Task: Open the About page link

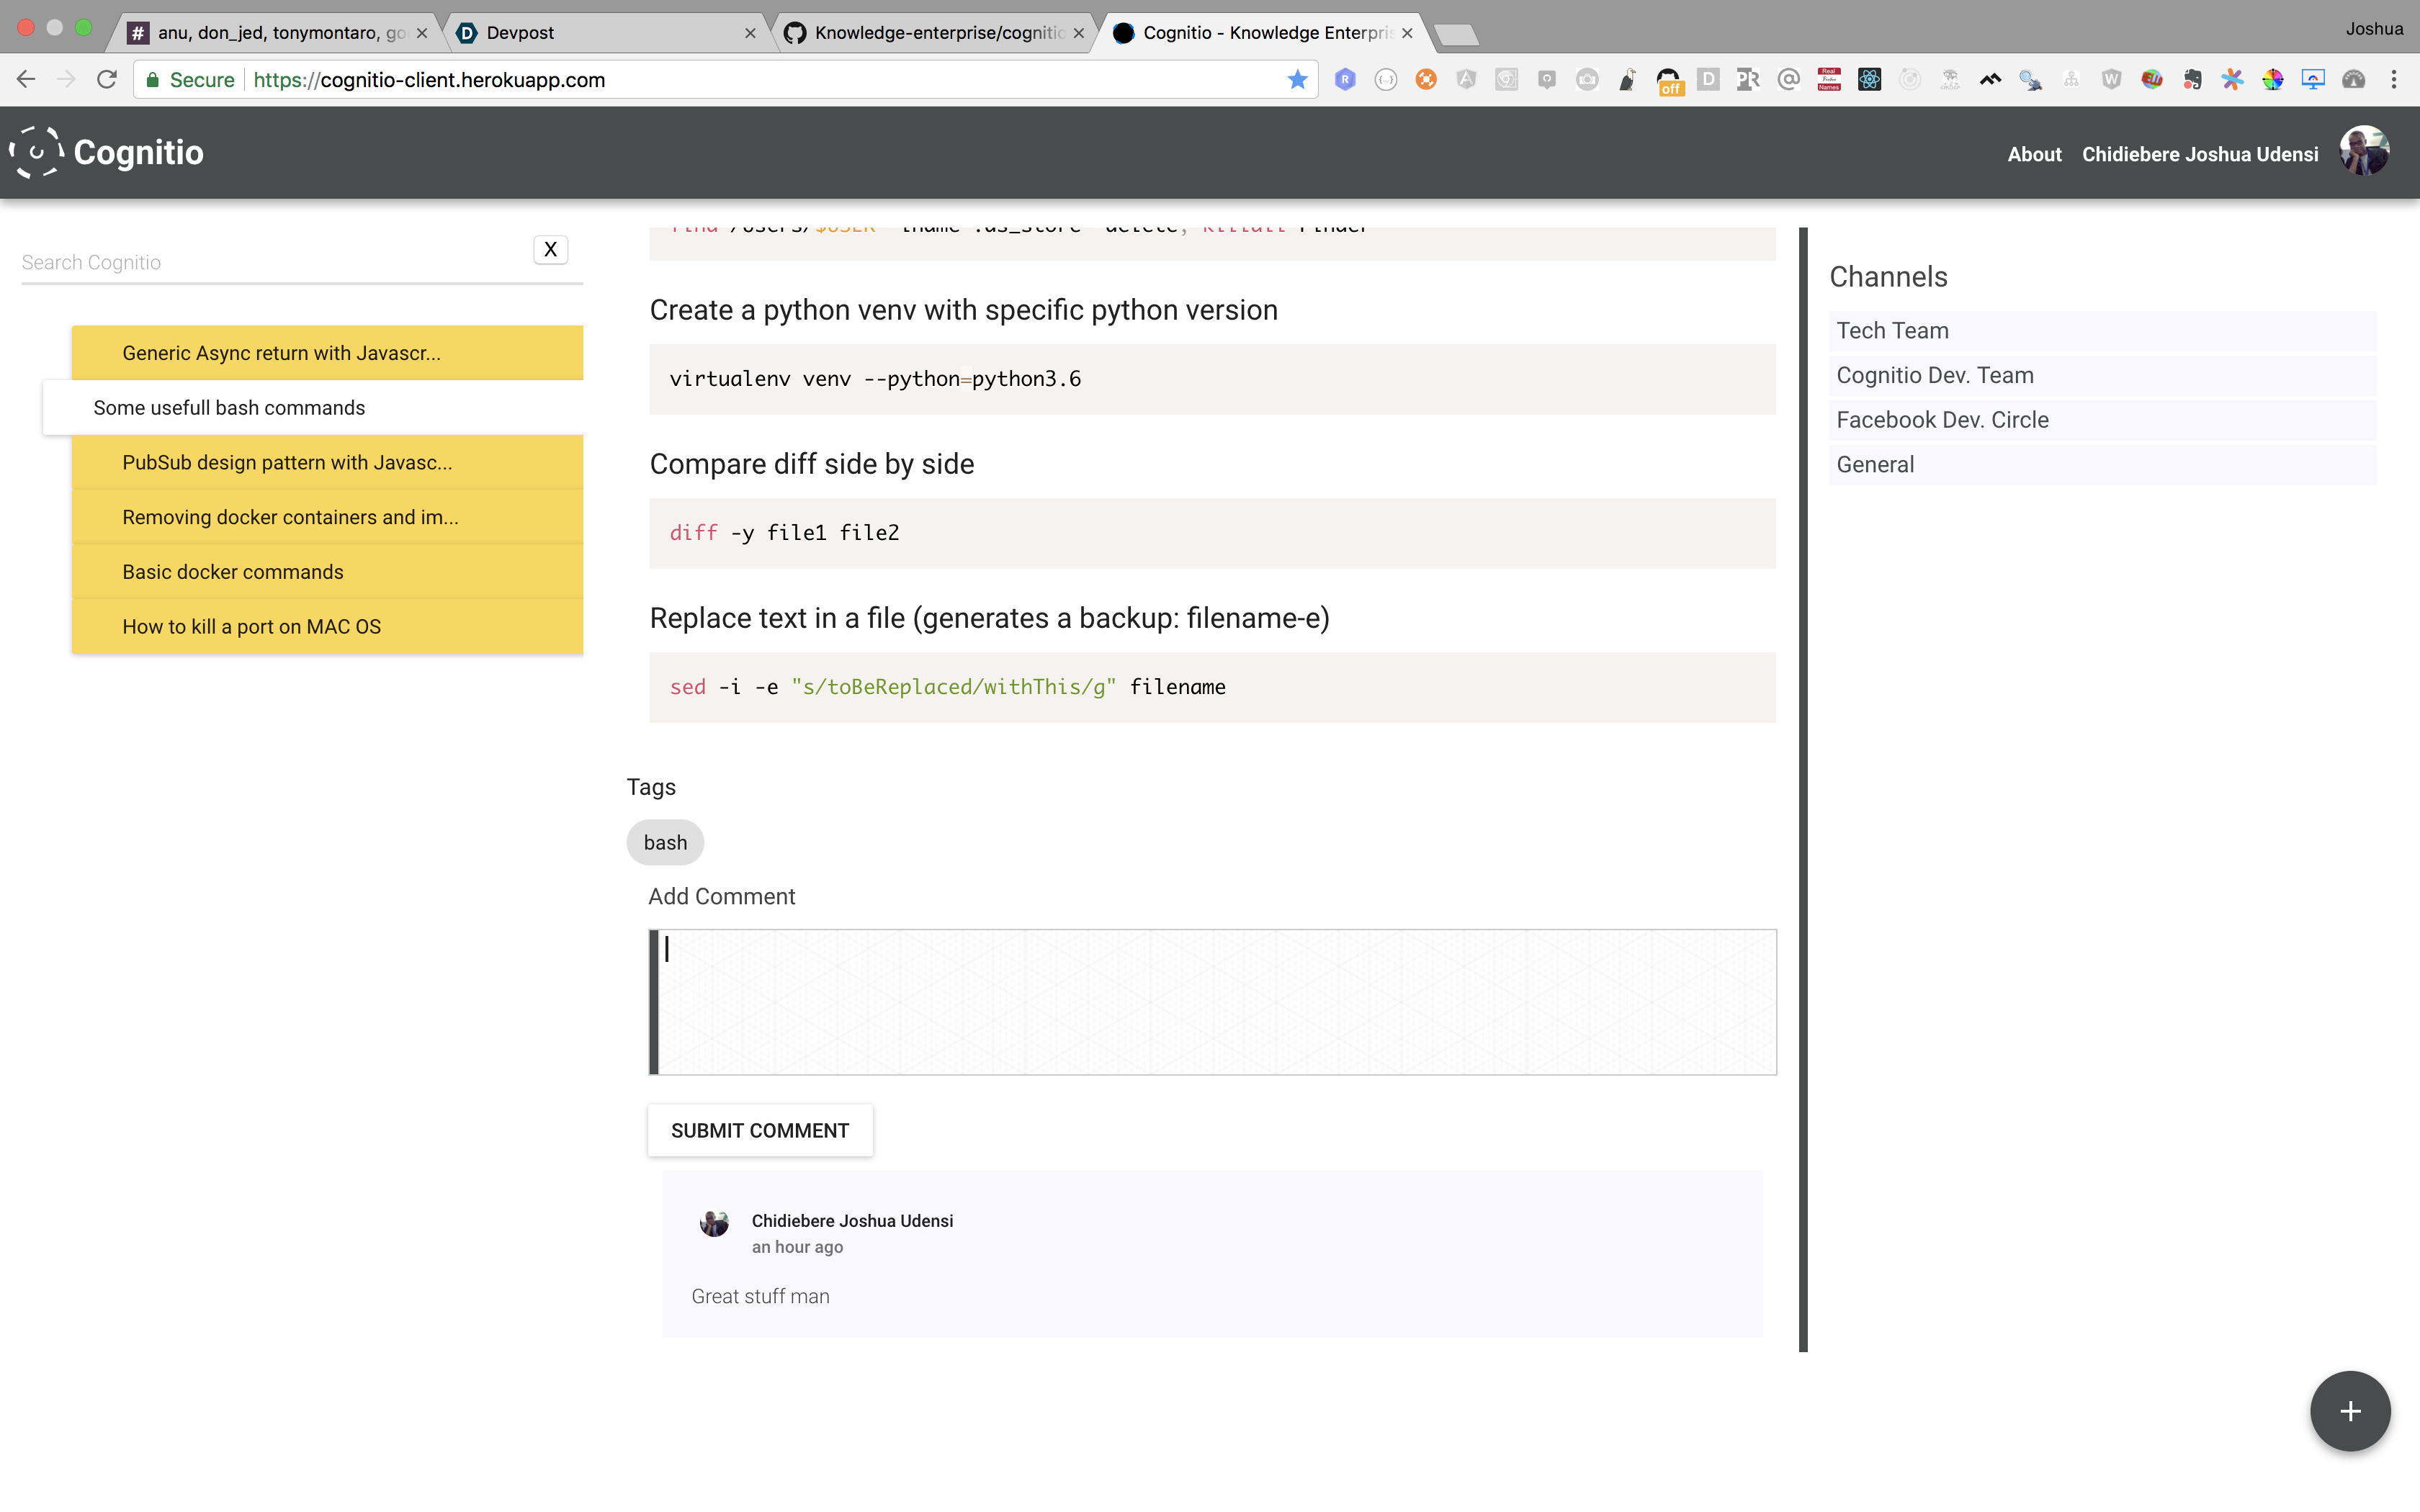Action: pos(2034,154)
